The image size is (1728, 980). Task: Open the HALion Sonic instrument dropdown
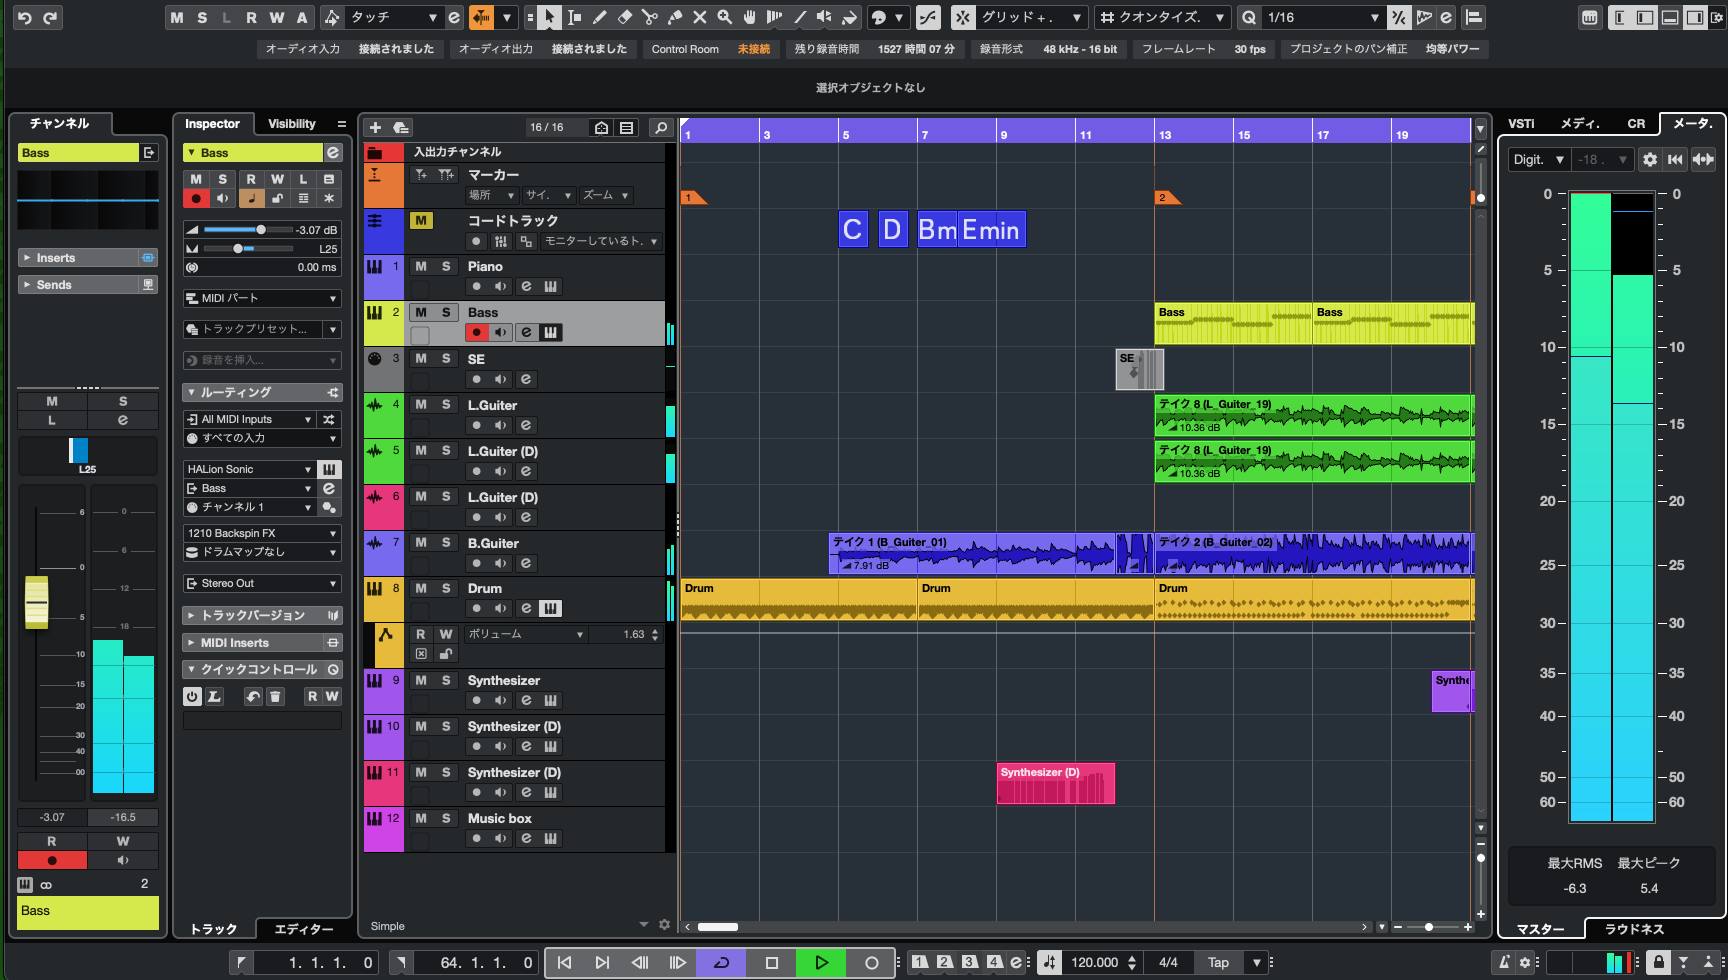coord(250,469)
